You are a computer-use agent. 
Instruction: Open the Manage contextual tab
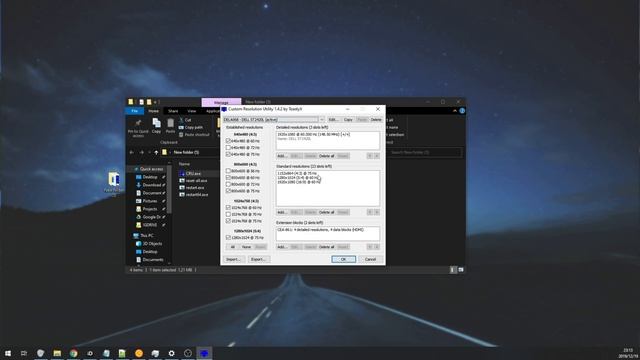pos(221,102)
